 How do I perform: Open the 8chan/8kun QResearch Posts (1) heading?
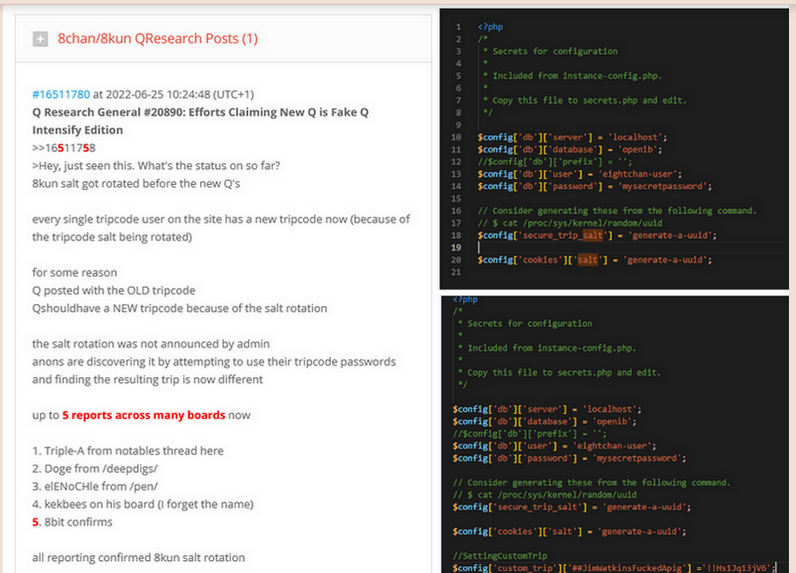click(x=157, y=39)
